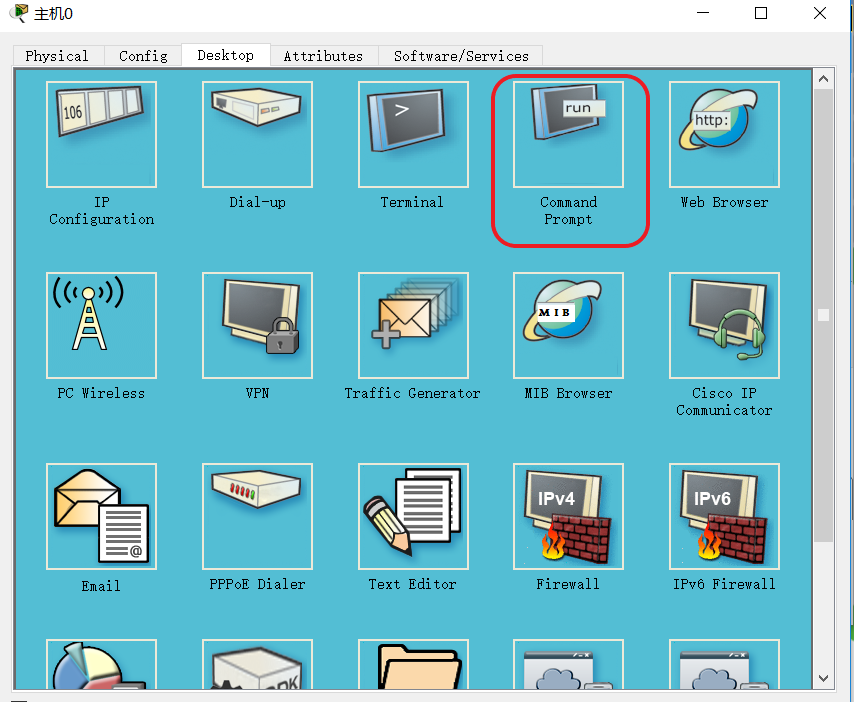854x702 pixels.
Task: Open the PC Wireless tool
Action: 101,325
